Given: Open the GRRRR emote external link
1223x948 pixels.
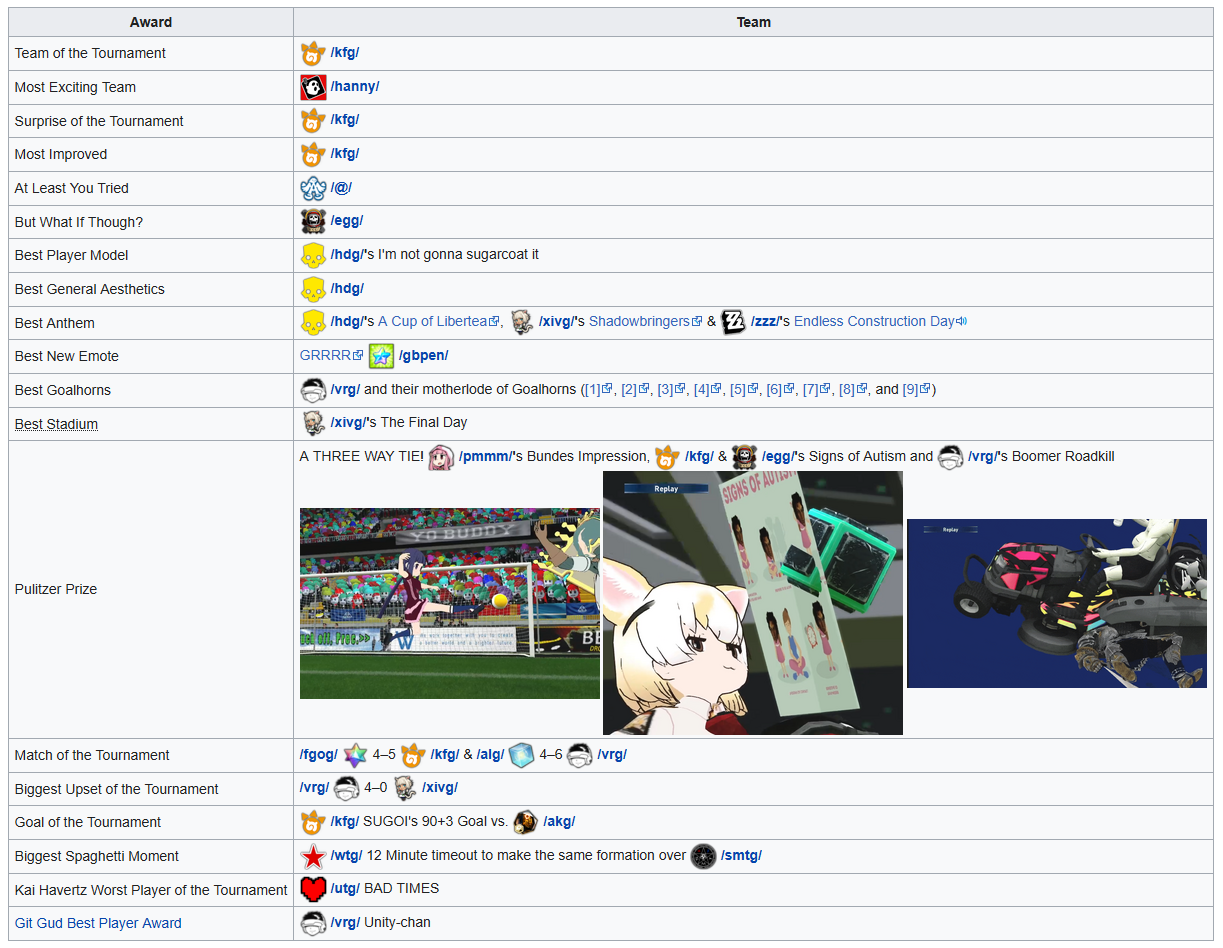Looking at the screenshot, I should click(x=331, y=355).
